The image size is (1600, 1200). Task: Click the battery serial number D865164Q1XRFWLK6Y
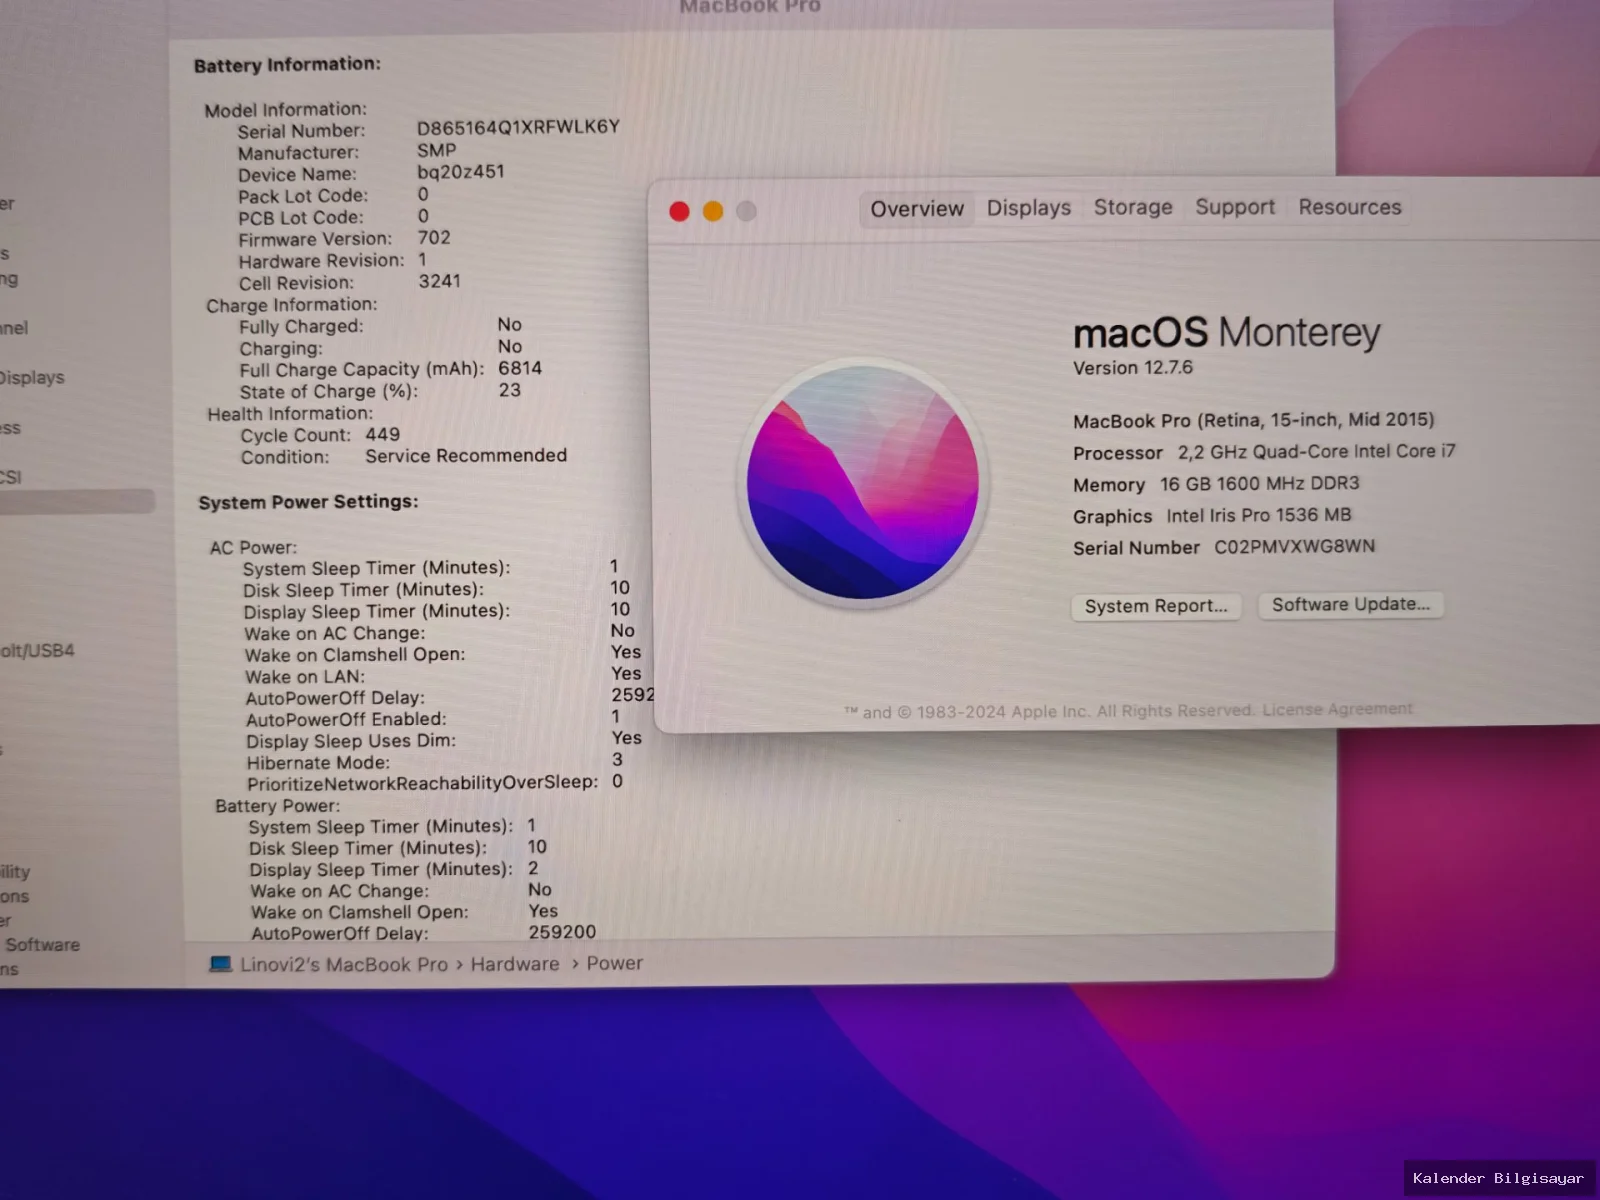tap(518, 127)
